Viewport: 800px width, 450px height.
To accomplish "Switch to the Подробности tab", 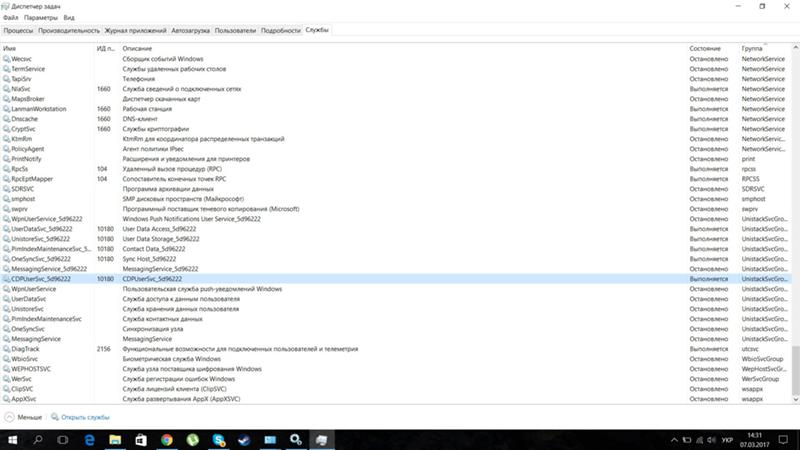I will point(281,31).
